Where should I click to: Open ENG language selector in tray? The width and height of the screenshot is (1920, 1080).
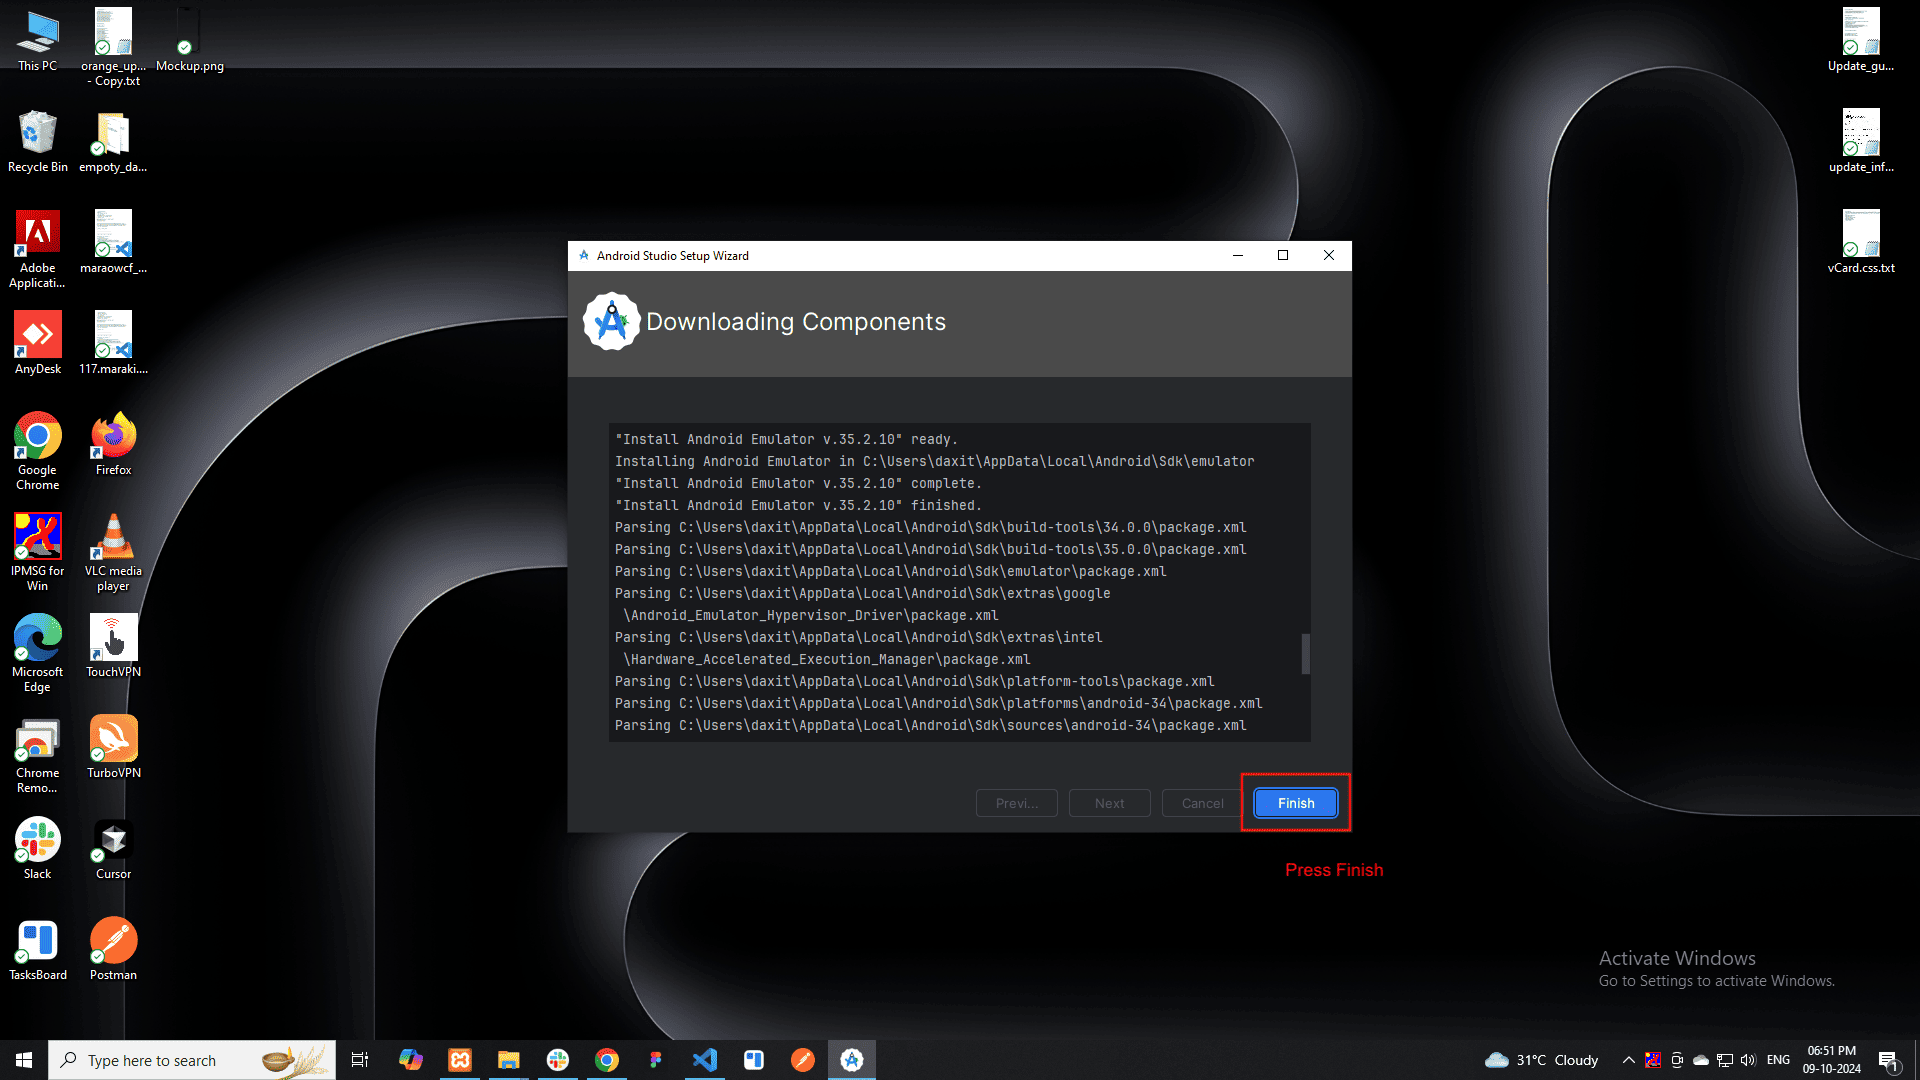pyautogui.click(x=1778, y=1060)
